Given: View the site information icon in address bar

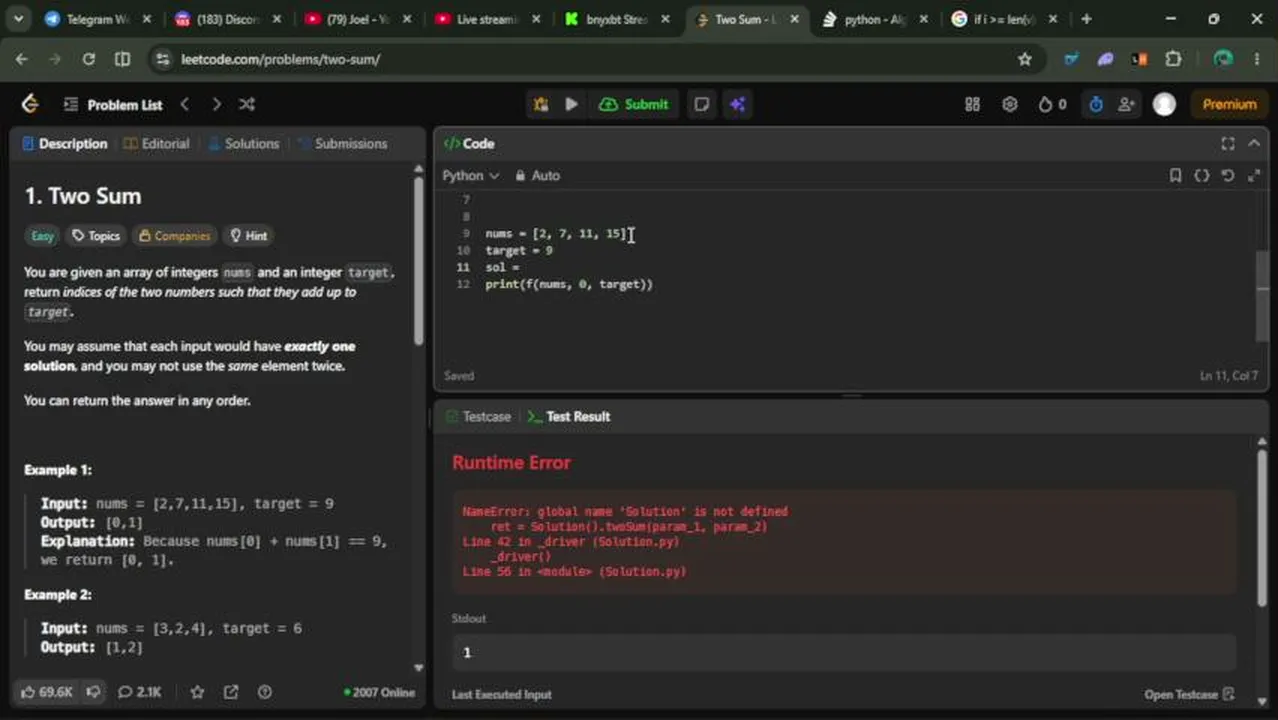Looking at the screenshot, I should (x=163, y=59).
